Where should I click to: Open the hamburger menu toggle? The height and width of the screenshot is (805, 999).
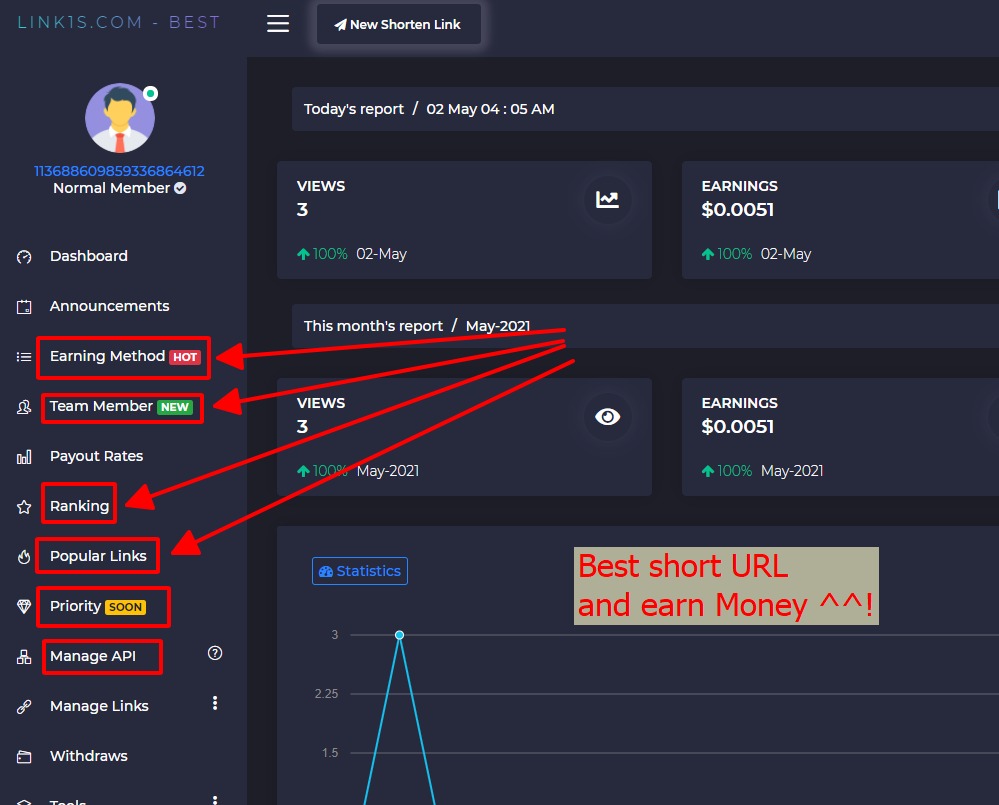click(x=278, y=24)
